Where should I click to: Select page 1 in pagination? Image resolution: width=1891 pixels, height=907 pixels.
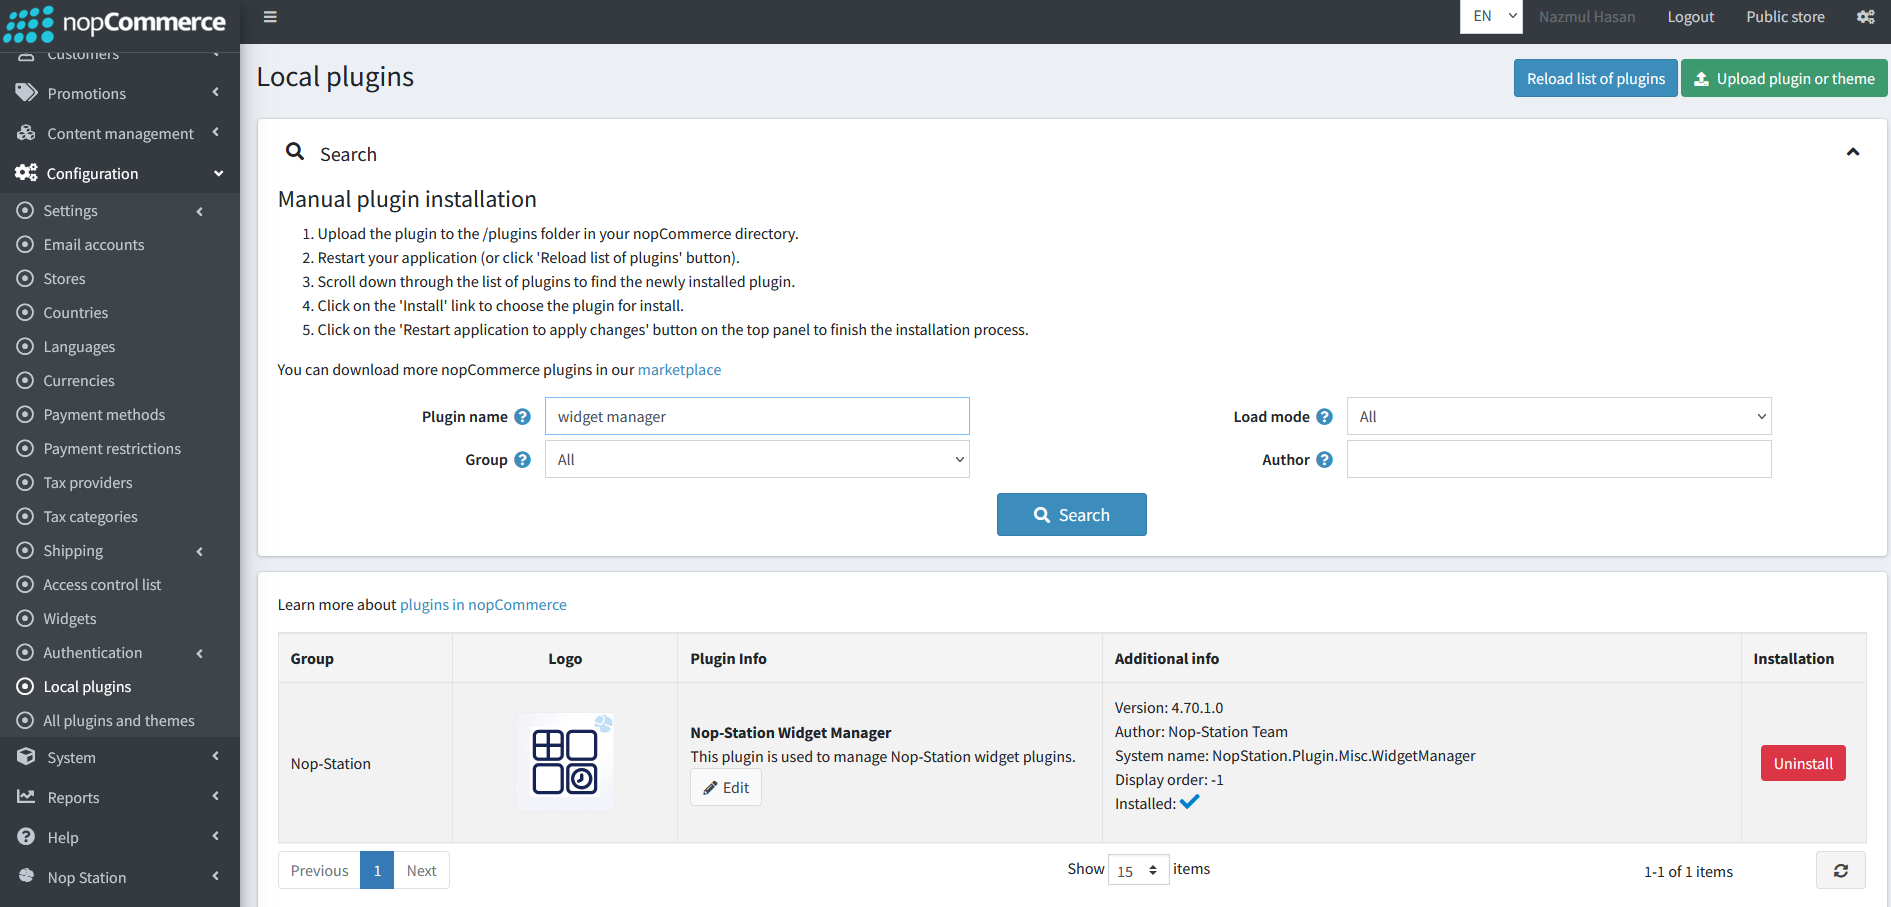(377, 870)
